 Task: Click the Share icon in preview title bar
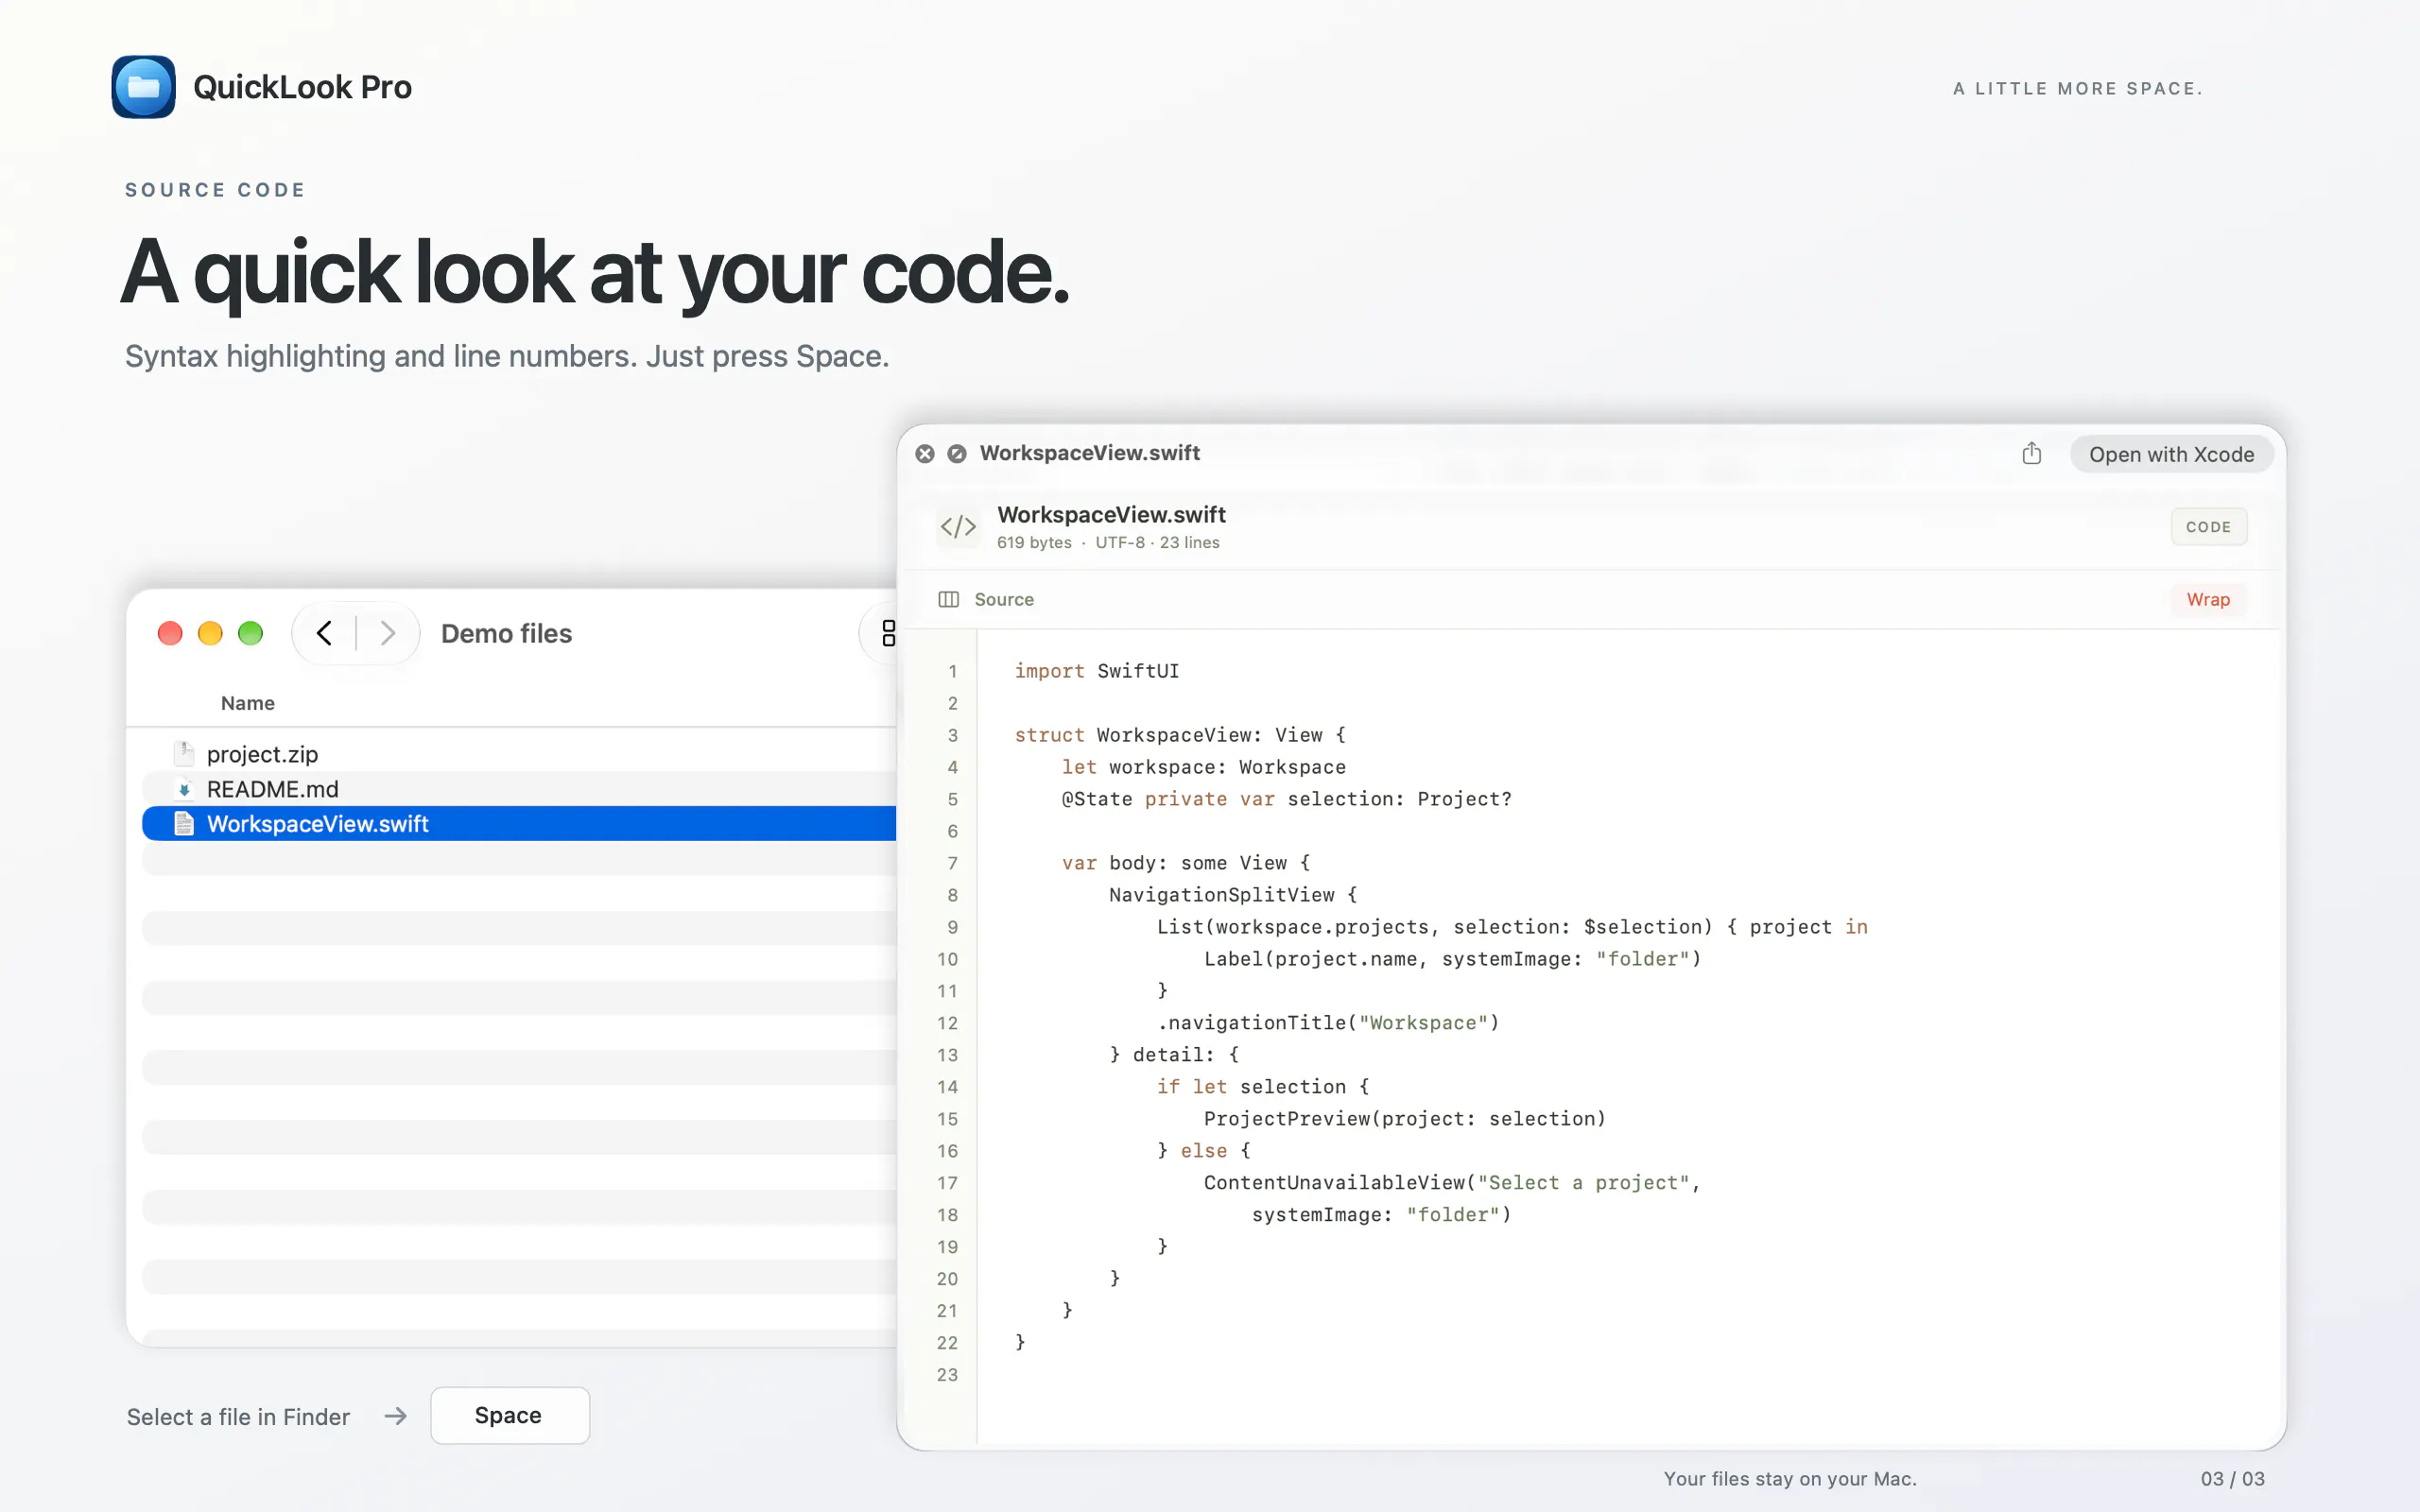click(2031, 453)
